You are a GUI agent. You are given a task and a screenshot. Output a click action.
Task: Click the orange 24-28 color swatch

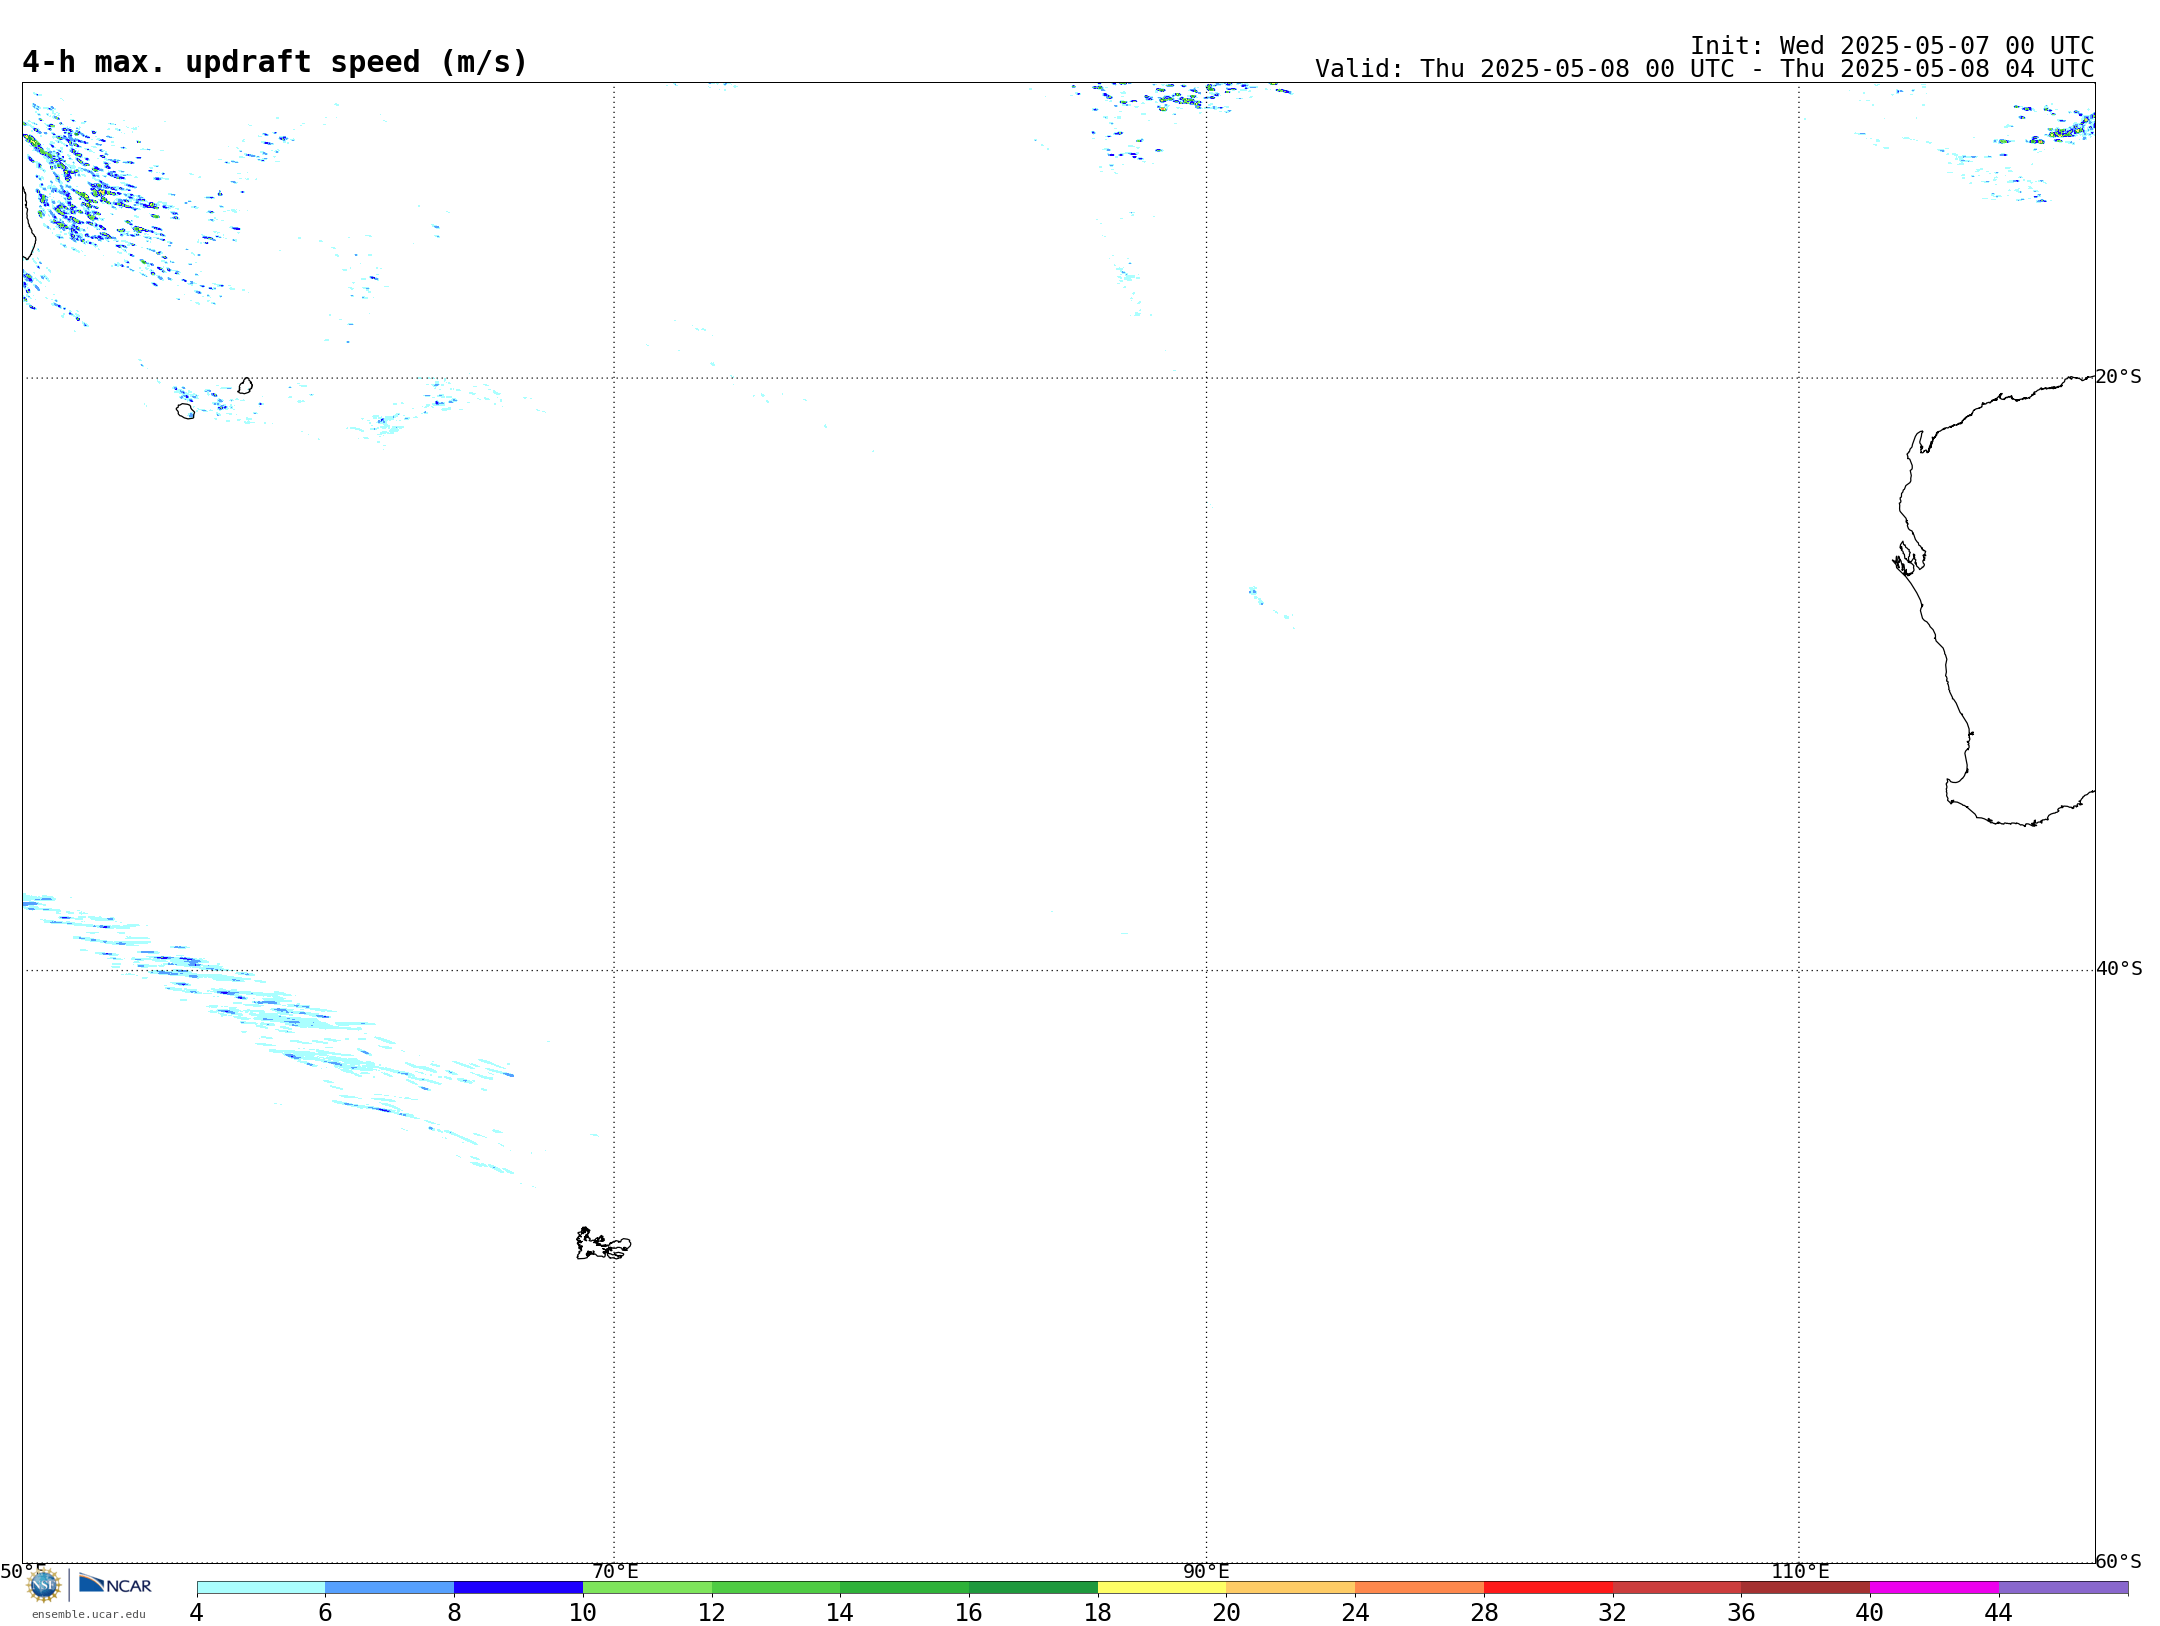[1419, 1588]
